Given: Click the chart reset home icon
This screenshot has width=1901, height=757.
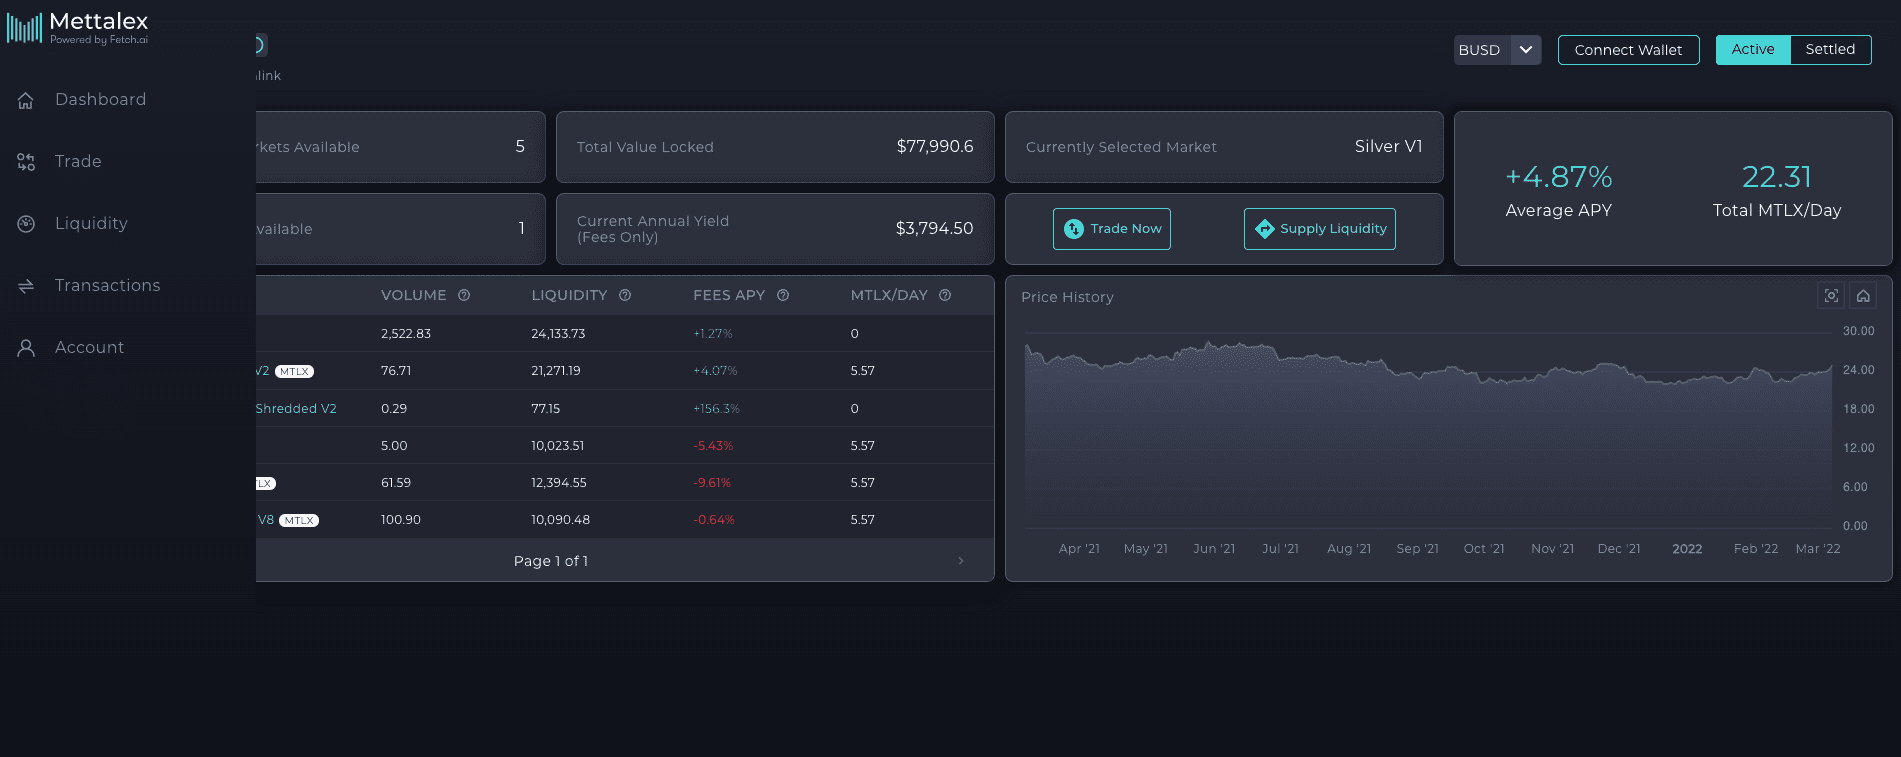Looking at the screenshot, I should 1863,296.
